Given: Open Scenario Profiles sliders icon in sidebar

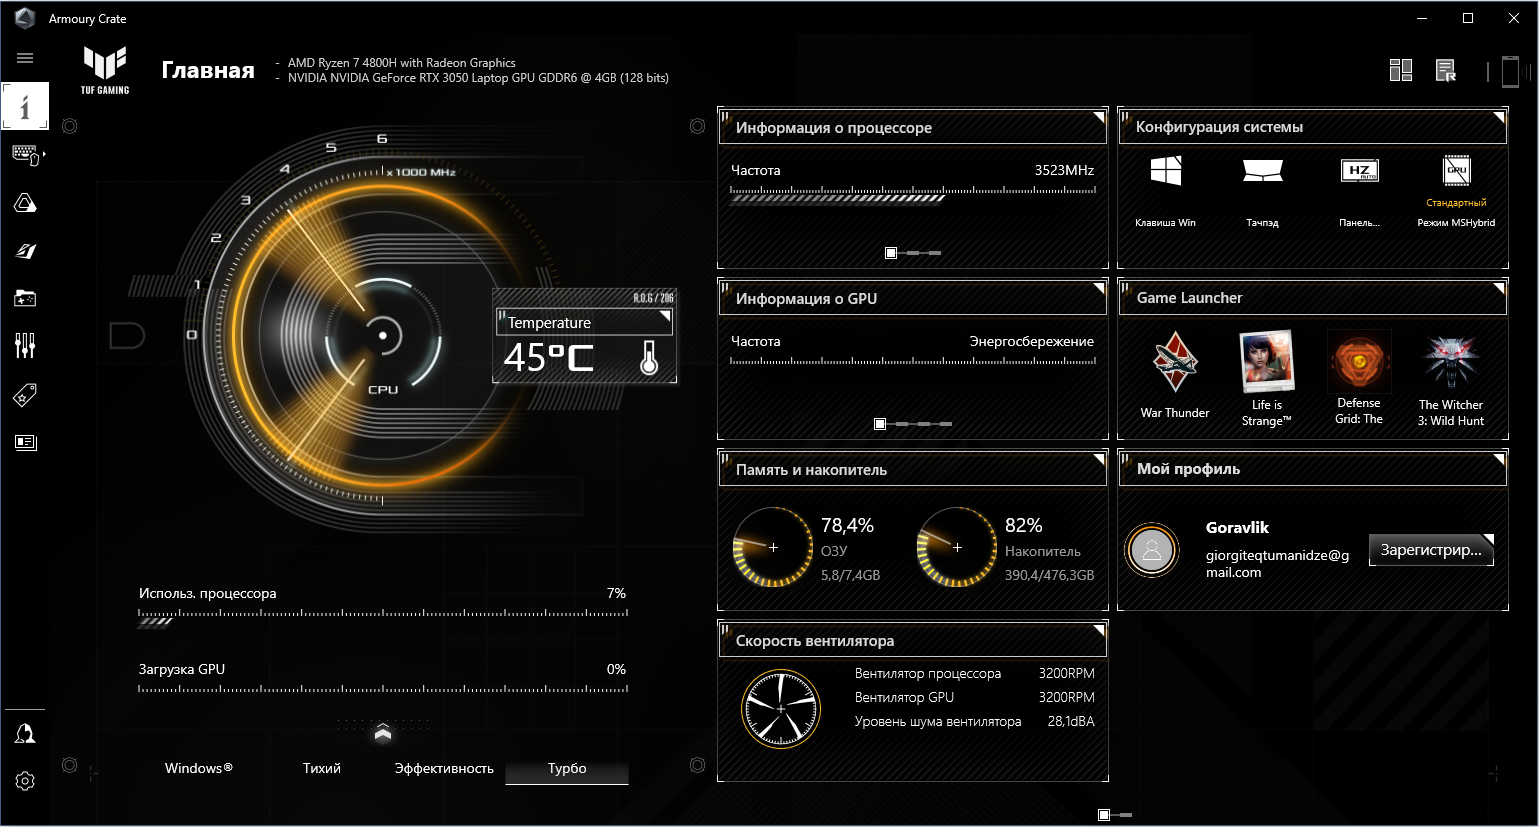Looking at the screenshot, I should (25, 346).
